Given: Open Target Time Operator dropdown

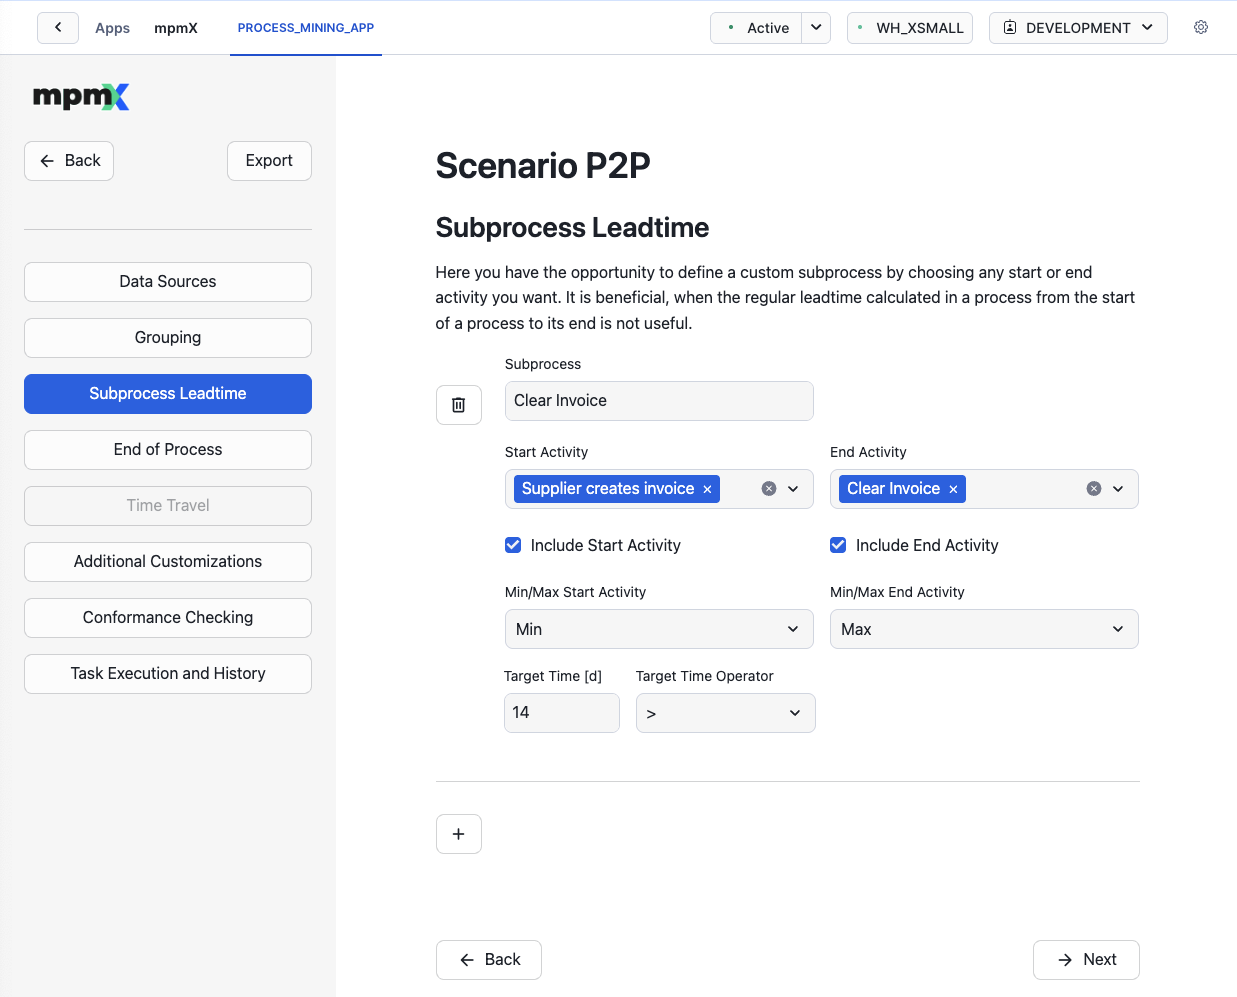Looking at the screenshot, I should 726,713.
